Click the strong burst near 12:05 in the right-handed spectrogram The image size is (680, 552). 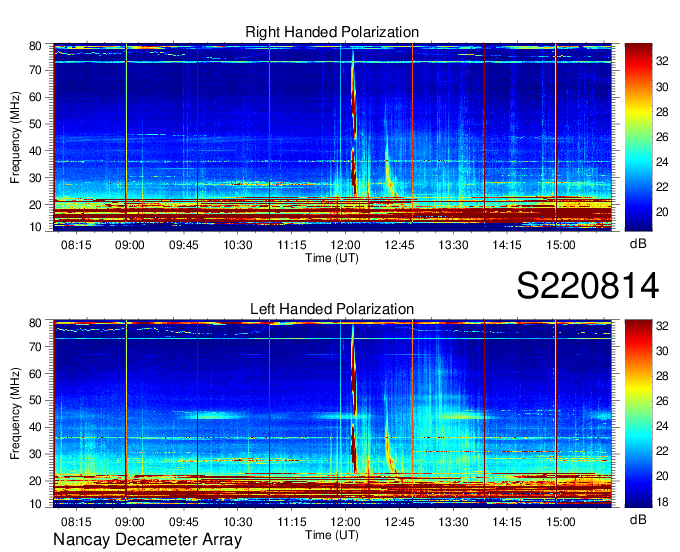pyautogui.click(x=353, y=126)
